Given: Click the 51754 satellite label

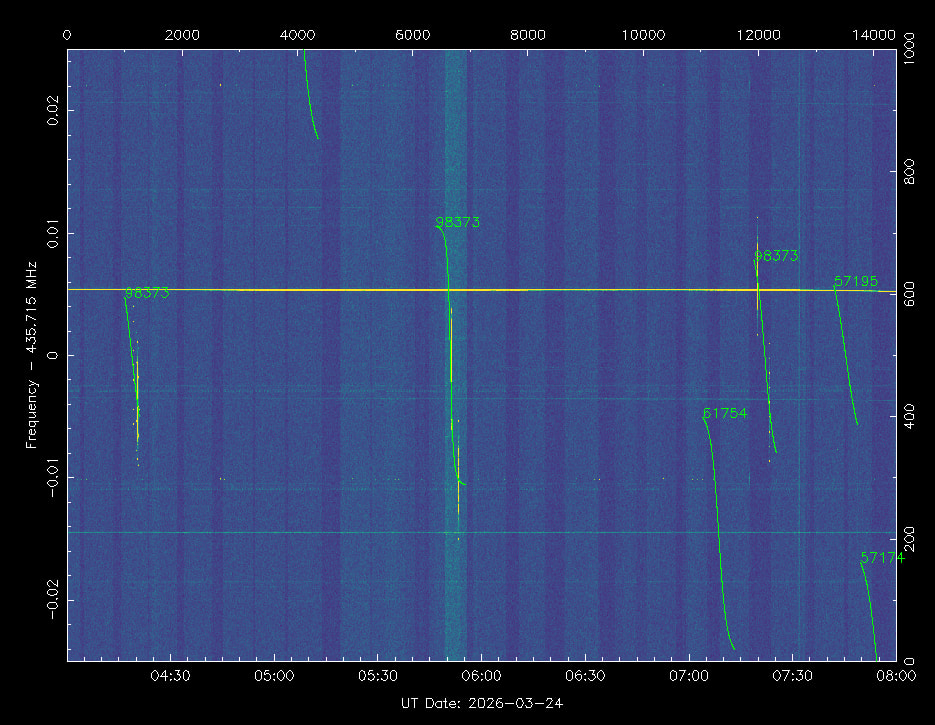Looking at the screenshot, I should click(x=725, y=413).
